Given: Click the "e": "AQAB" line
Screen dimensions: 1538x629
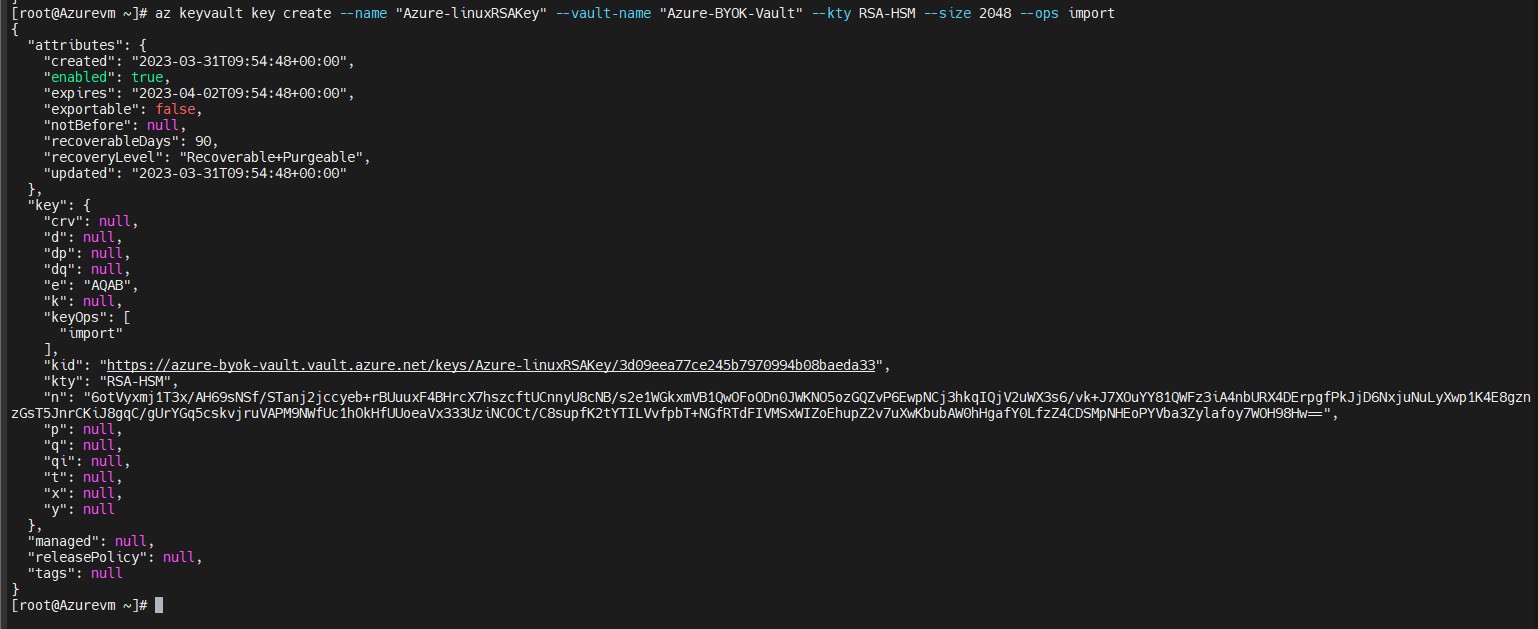Looking at the screenshot, I should [91, 285].
